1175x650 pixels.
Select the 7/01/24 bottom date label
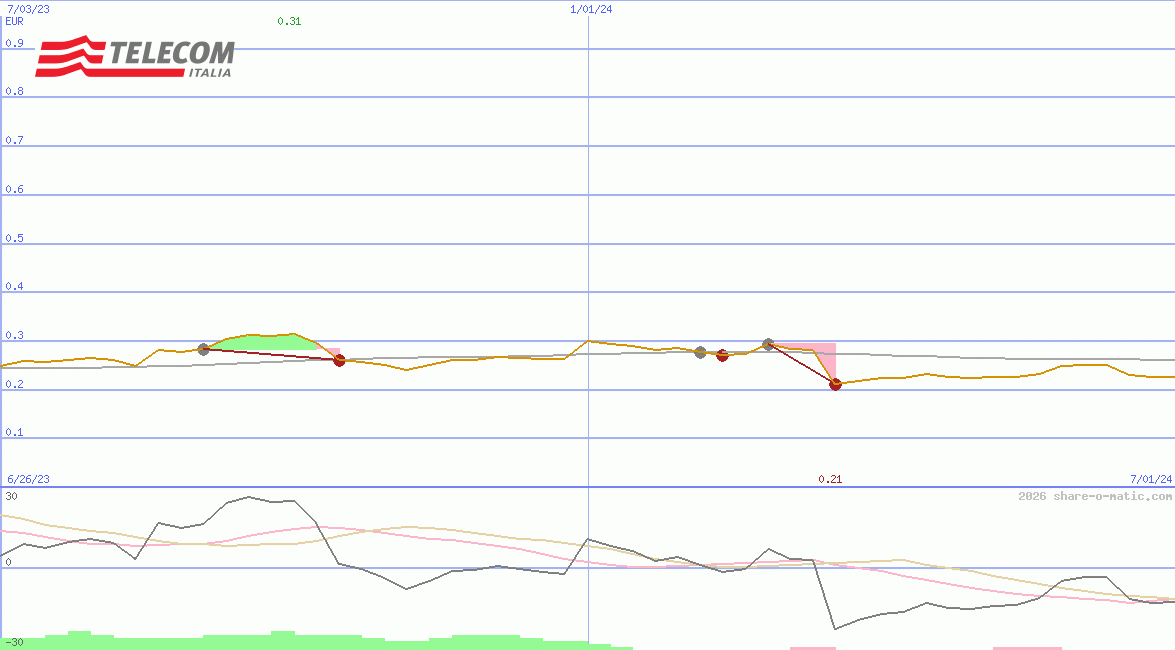[1151, 479]
